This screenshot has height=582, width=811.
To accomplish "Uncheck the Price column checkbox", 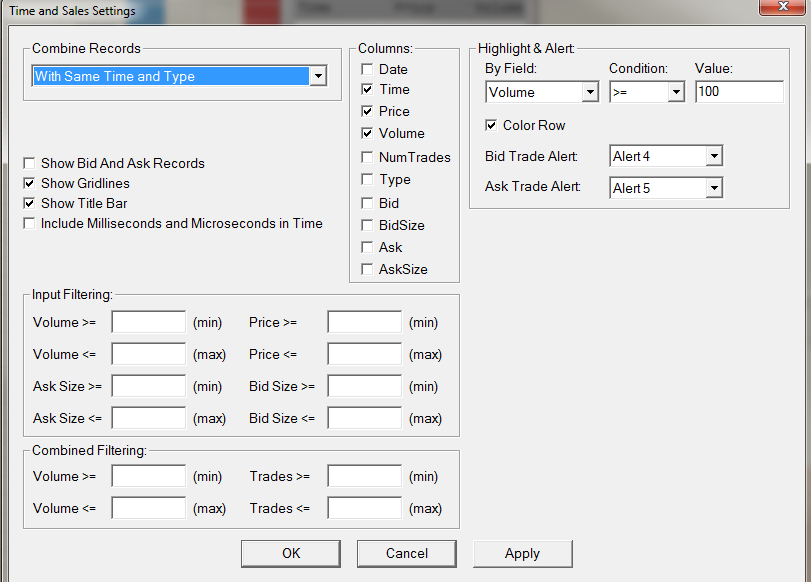I will tap(367, 111).
